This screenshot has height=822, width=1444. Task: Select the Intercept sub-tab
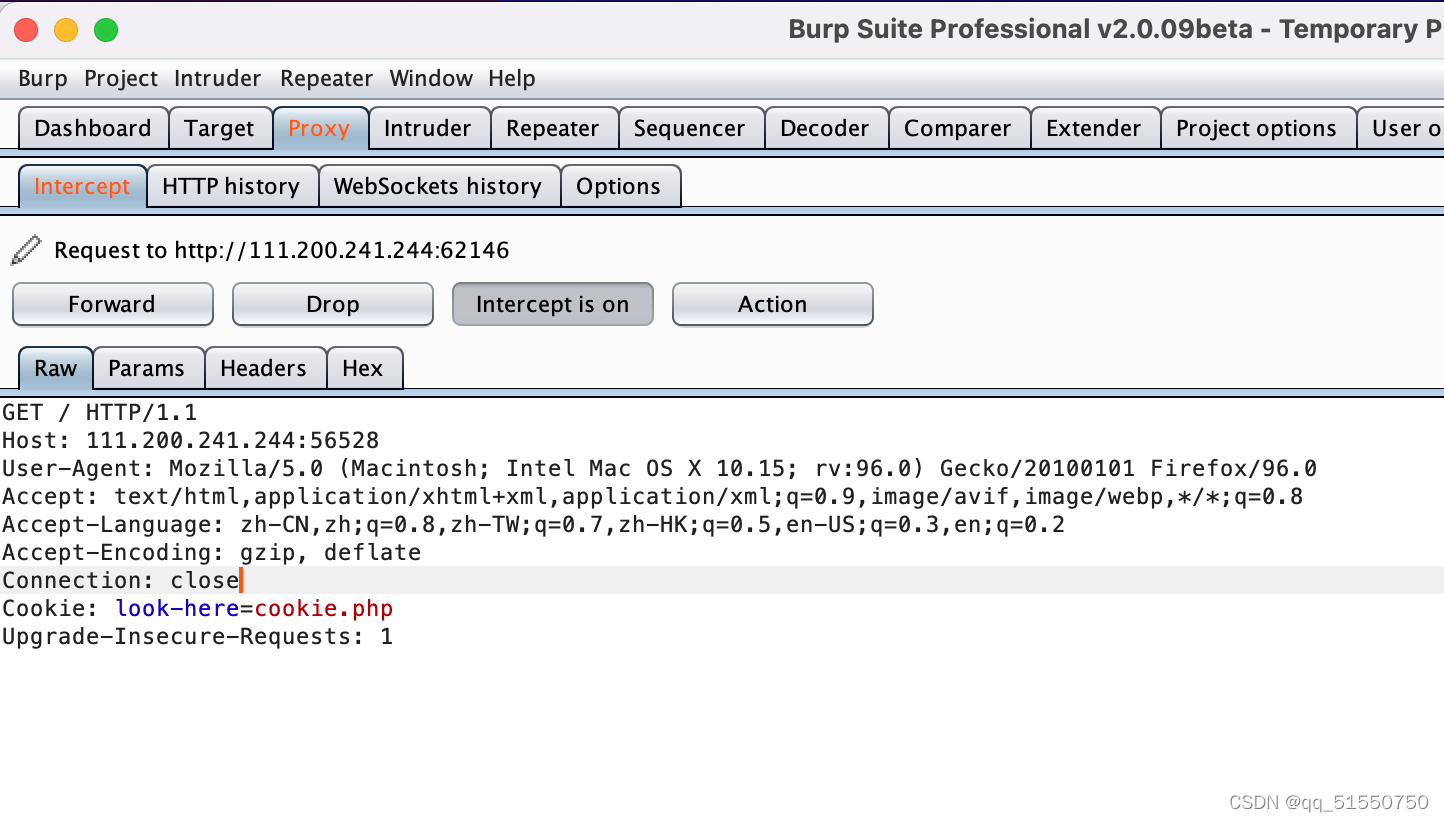point(82,187)
